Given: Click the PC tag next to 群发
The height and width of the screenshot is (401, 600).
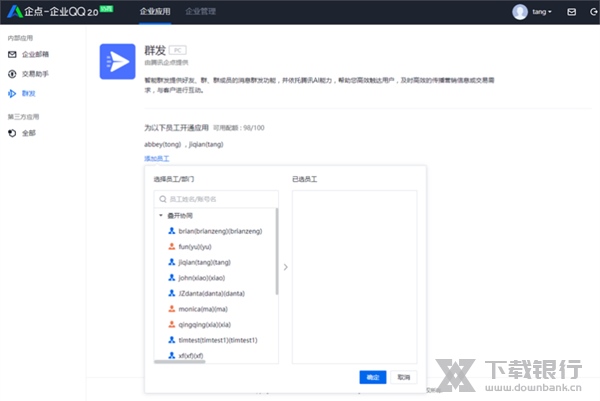Looking at the screenshot, I should click(x=178, y=50).
